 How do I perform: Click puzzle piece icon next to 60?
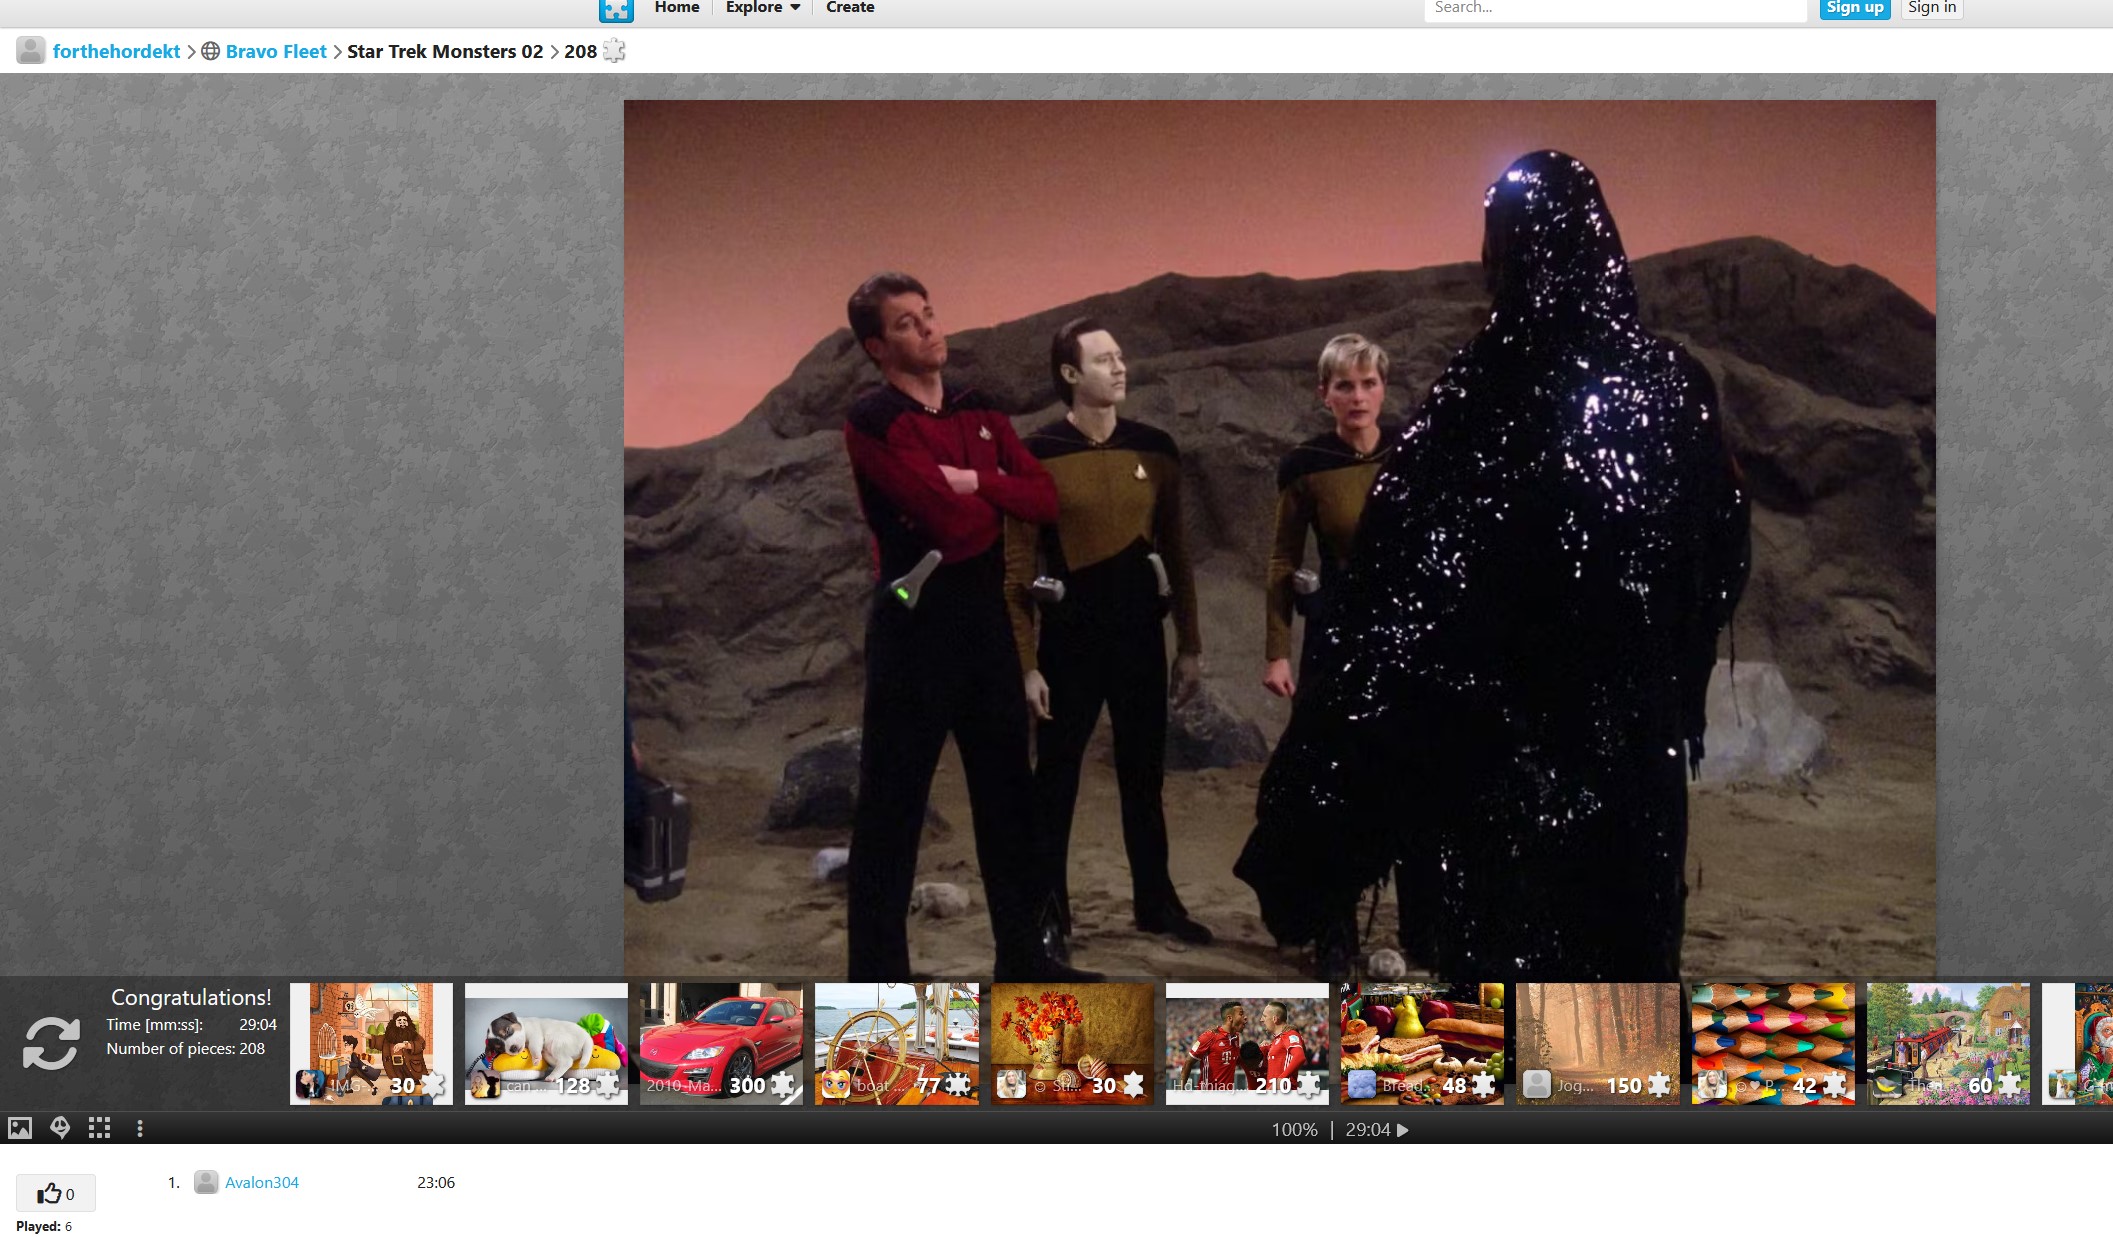click(2010, 1084)
